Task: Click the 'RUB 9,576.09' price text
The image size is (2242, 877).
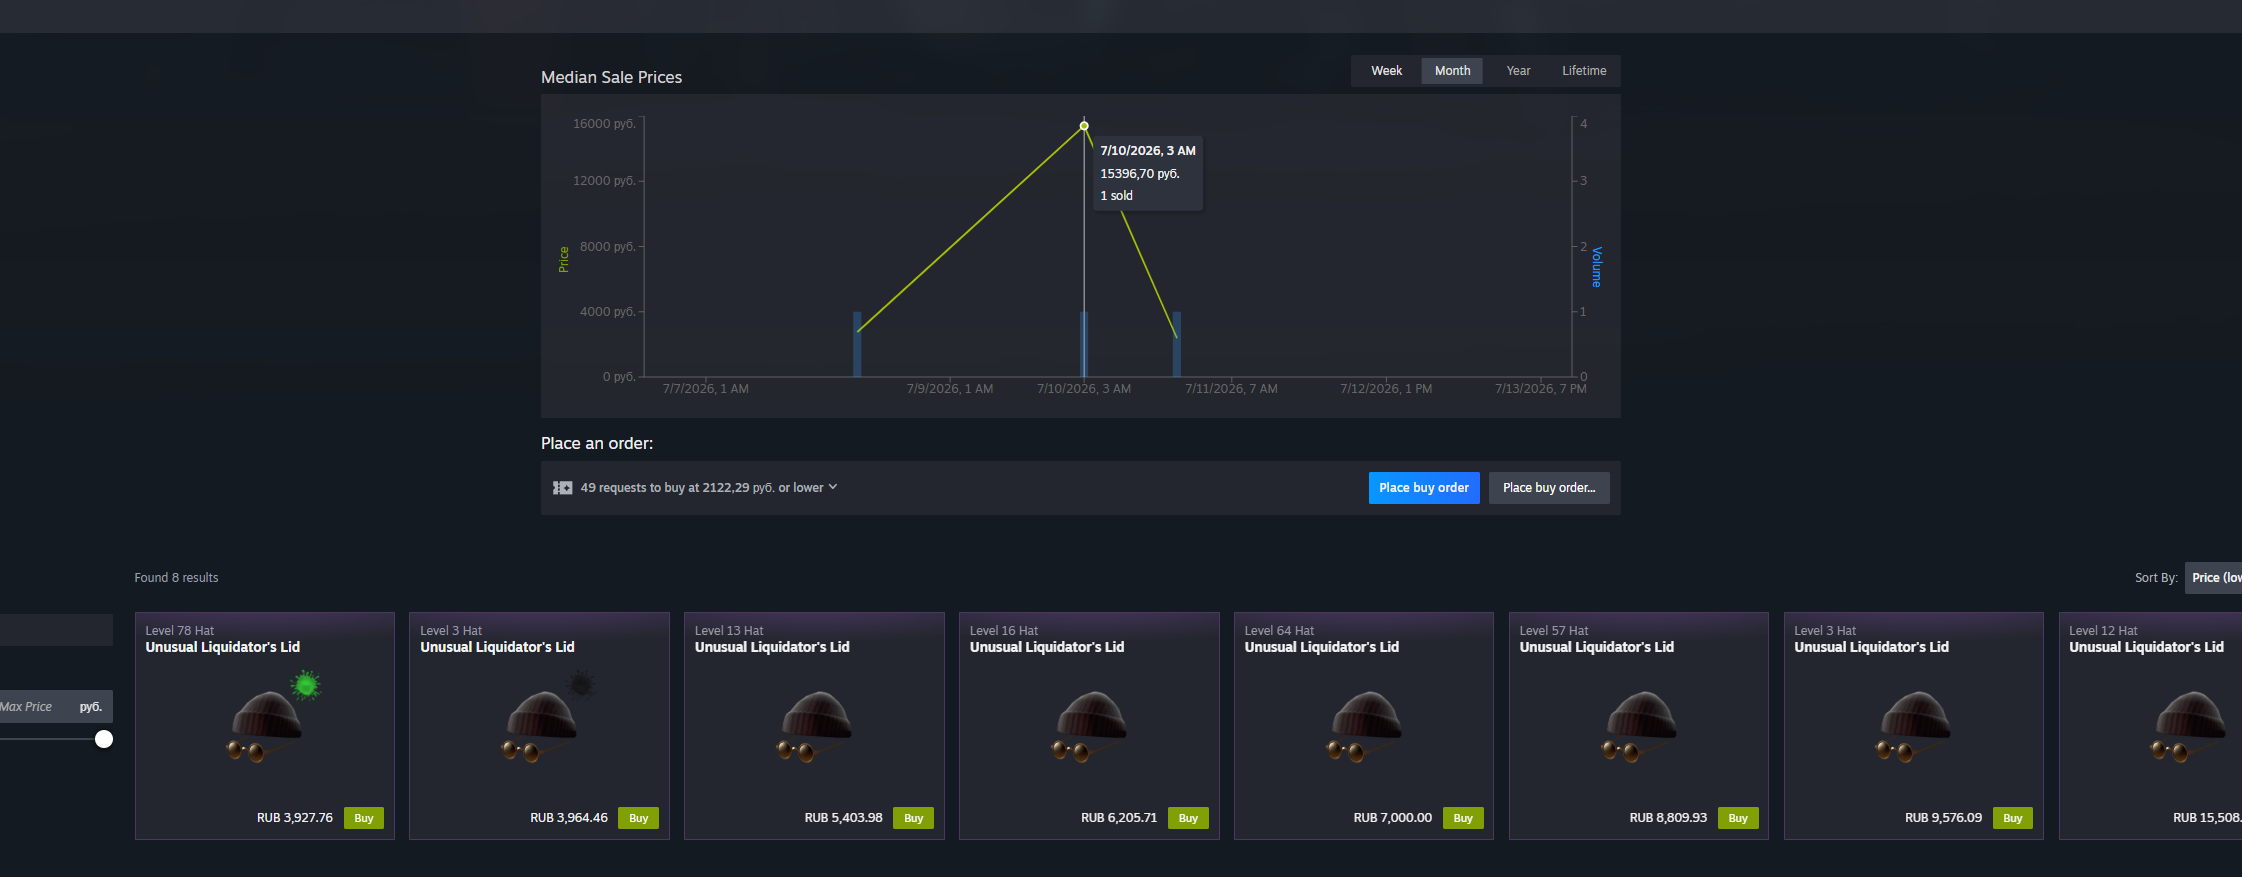Action: [1943, 818]
